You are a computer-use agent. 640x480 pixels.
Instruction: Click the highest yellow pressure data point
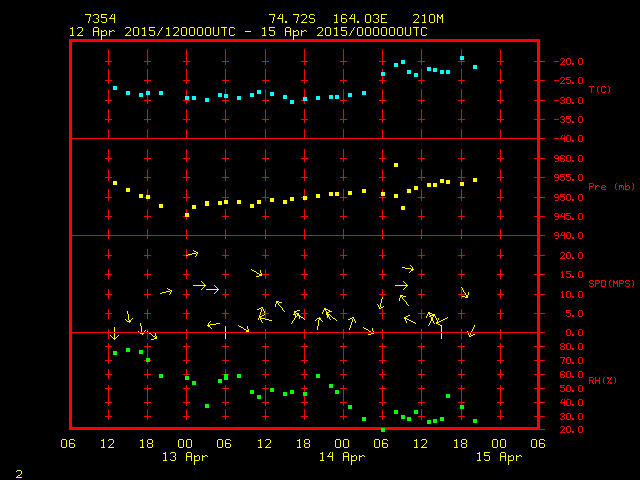coord(397,164)
